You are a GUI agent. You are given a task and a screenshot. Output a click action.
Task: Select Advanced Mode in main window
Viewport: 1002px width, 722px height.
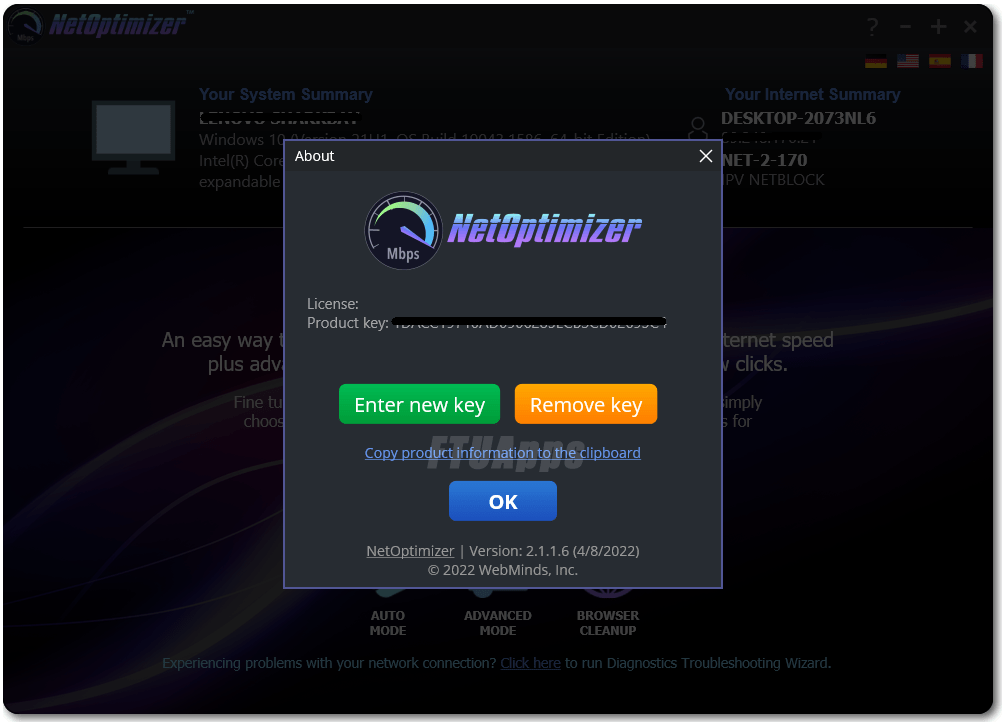pos(498,622)
